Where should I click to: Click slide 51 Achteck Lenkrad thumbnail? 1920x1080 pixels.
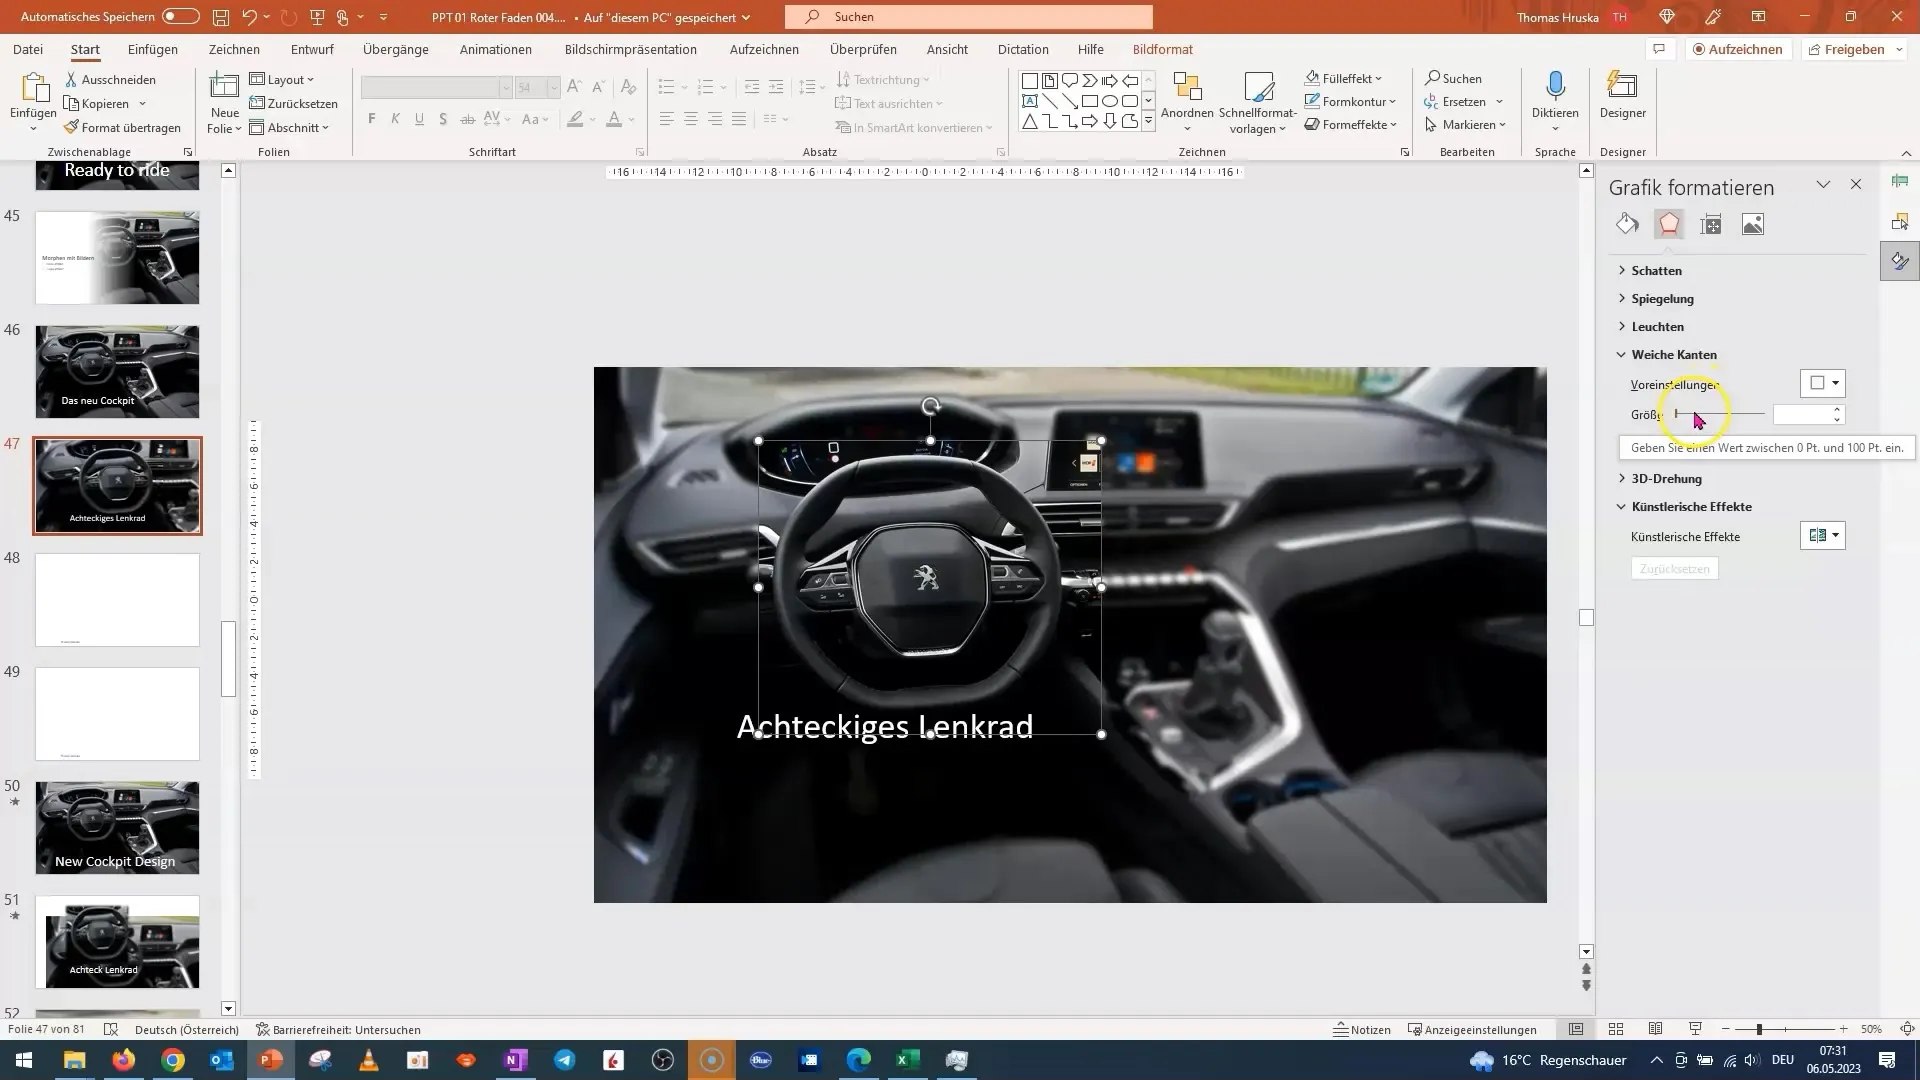point(119,942)
